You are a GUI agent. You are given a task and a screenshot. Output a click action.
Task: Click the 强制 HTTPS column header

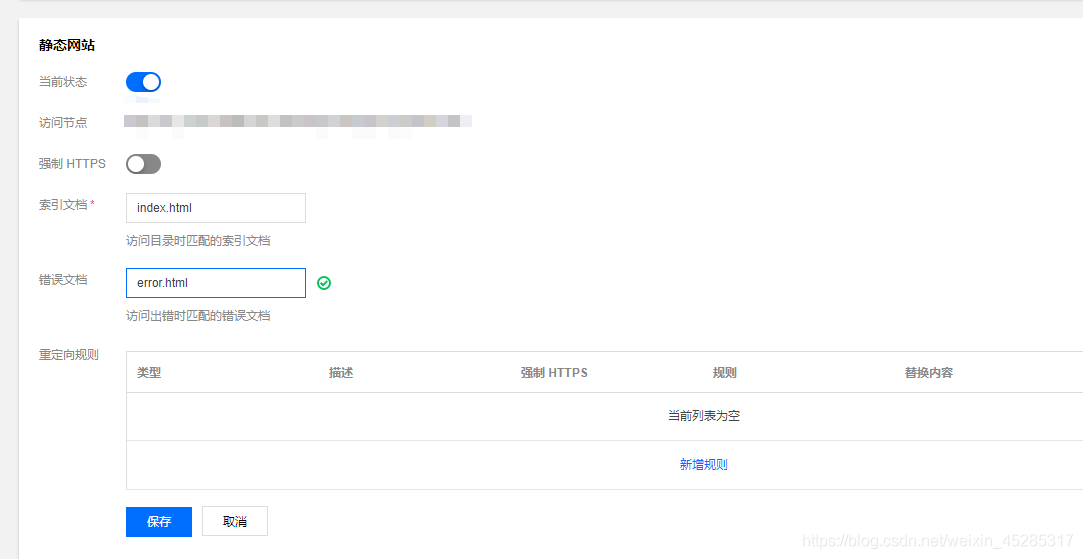(554, 372)
